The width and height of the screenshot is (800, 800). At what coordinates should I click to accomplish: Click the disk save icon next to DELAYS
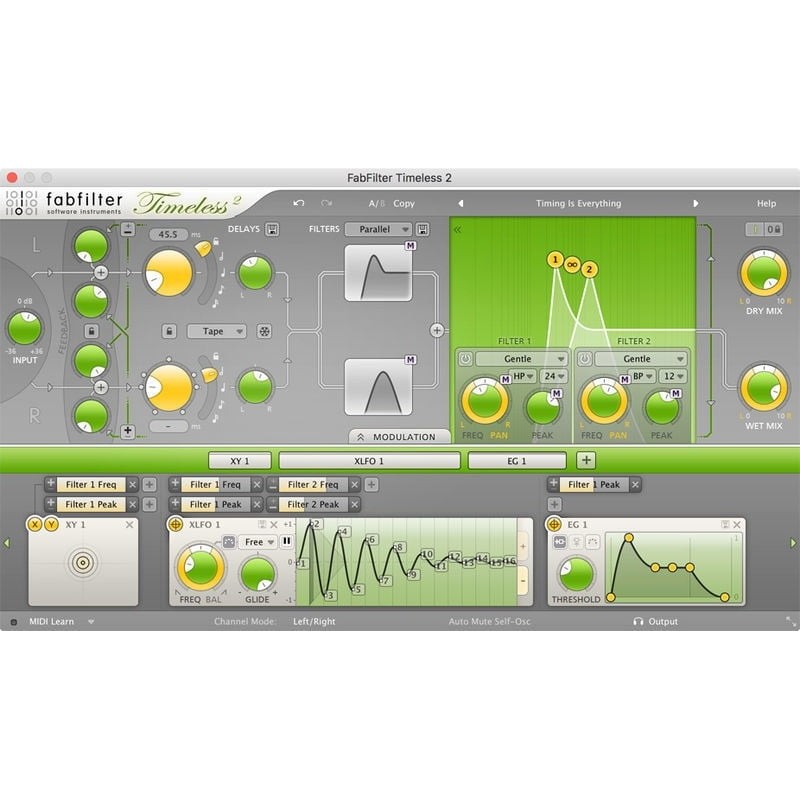pyautogui.click(x=273, y=229)
